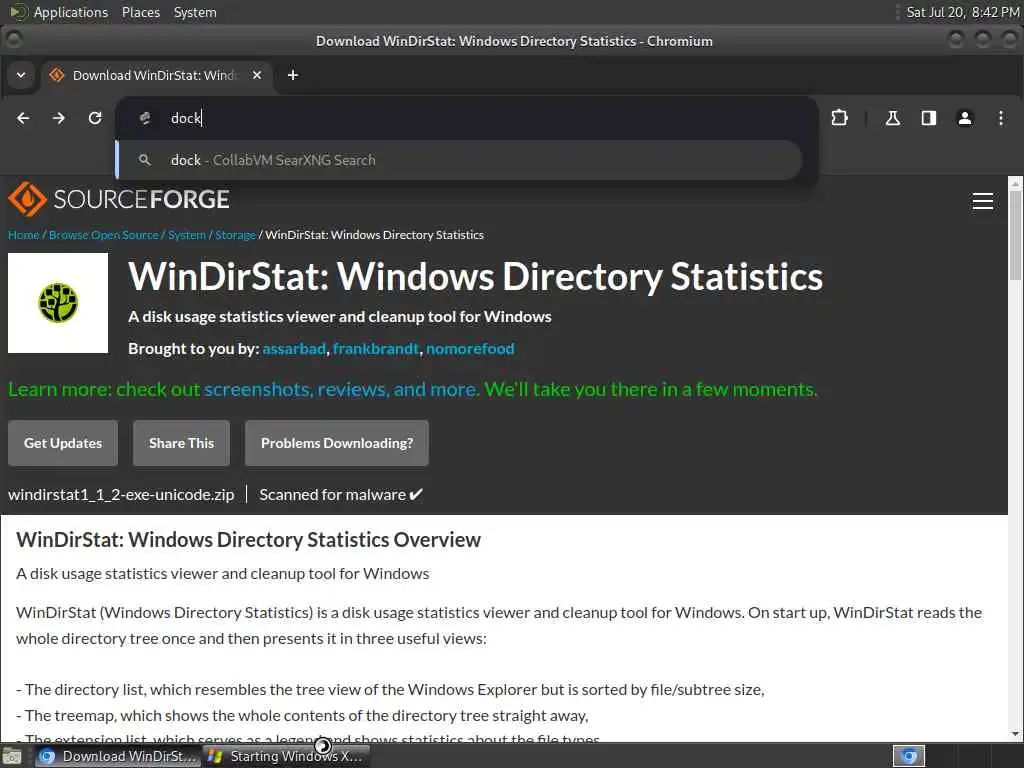1024x768 pixels.
Task: Click the WinDirStat Overview heading
Action: pyautogui.click(x=248, y=540)
